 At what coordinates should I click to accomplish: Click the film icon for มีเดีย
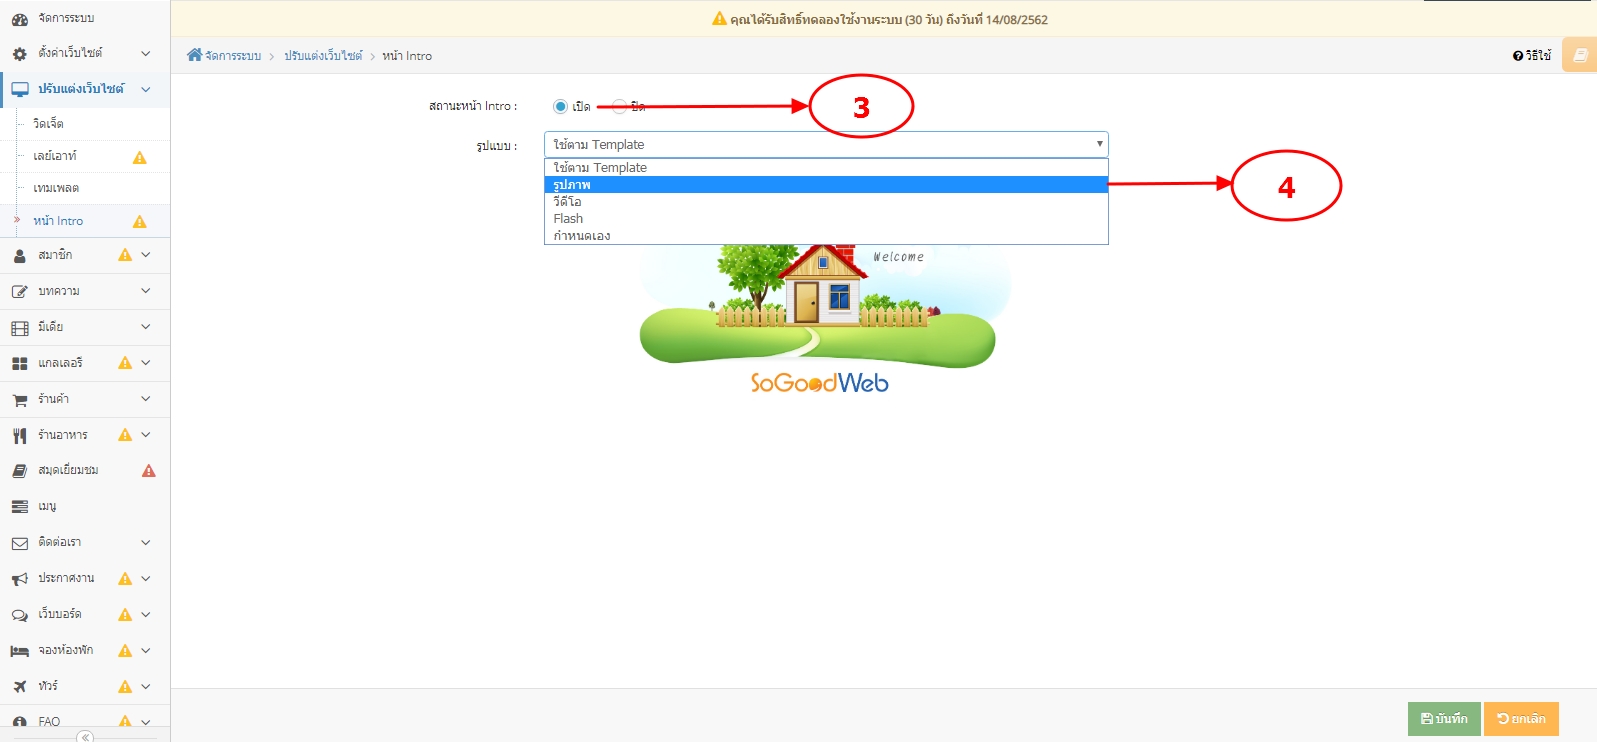(x=19, y=327)
